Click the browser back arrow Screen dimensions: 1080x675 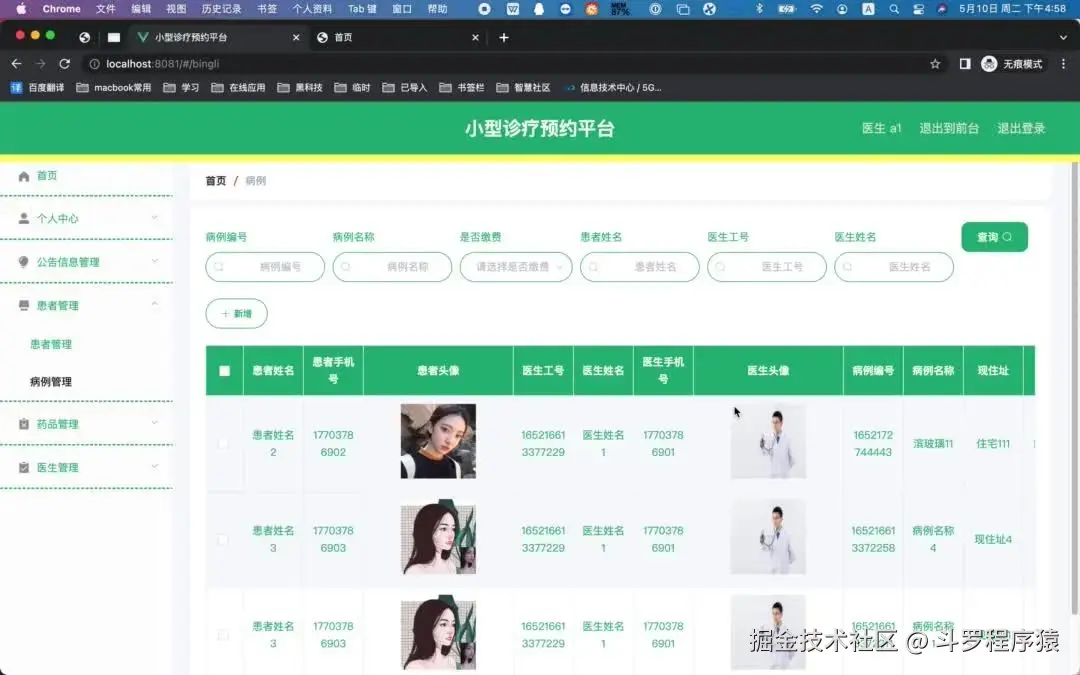click(17, 63)
